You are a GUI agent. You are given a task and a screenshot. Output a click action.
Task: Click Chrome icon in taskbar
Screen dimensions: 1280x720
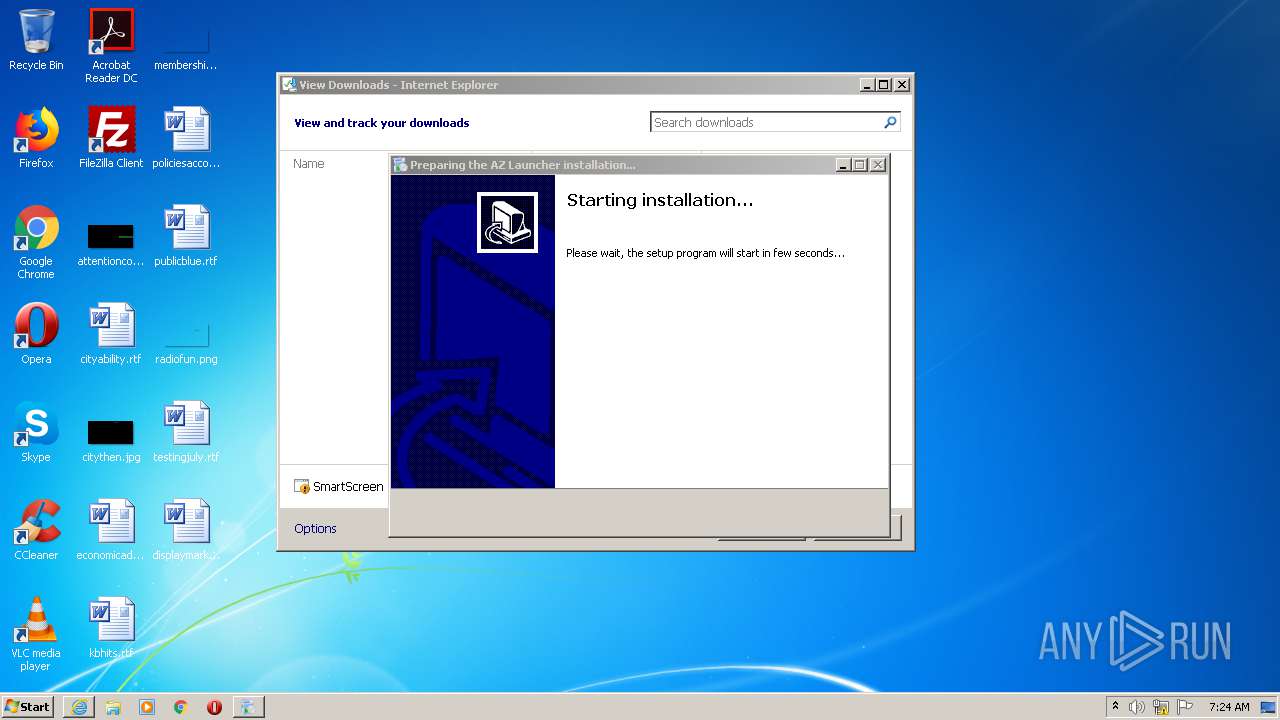tap(181, 707)
